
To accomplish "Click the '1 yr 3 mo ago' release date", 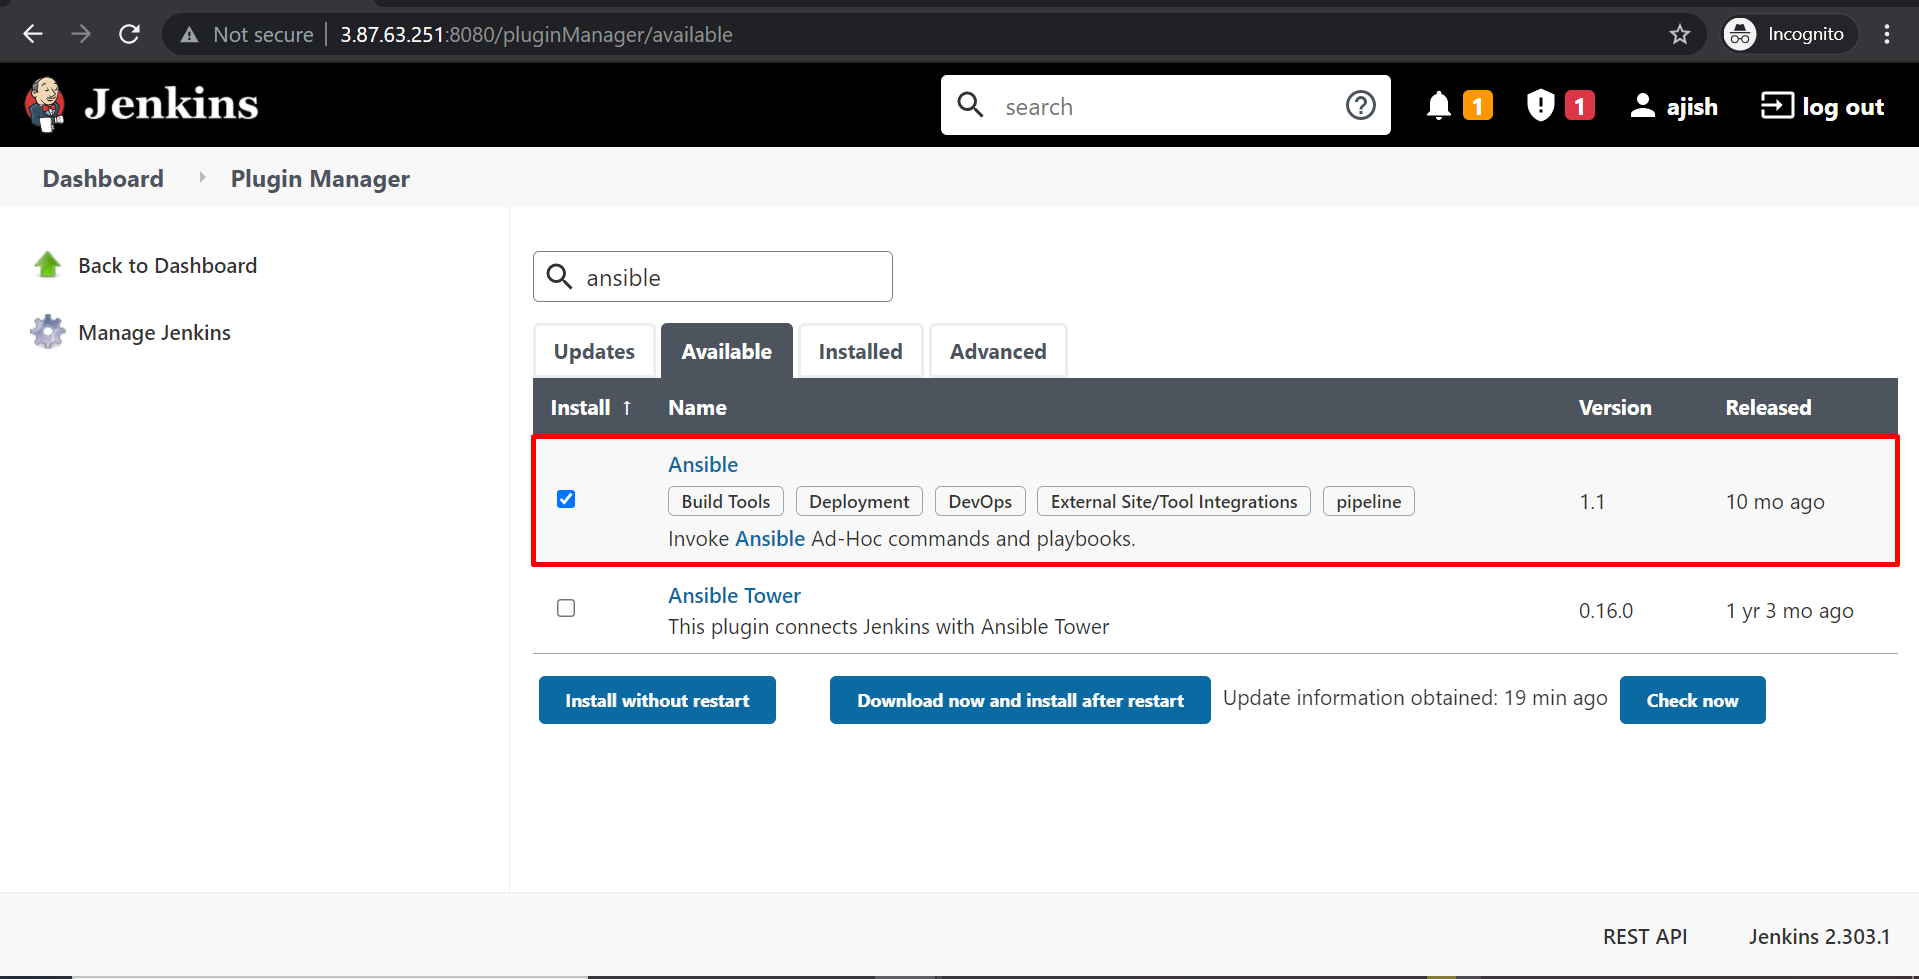I will coord(1789,611).
